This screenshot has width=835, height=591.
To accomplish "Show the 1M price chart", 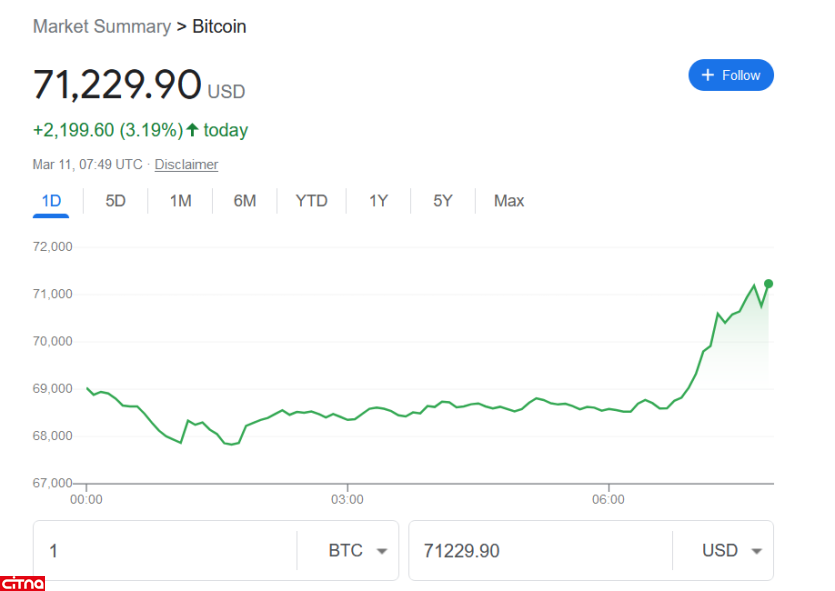I will pos(180,201).
